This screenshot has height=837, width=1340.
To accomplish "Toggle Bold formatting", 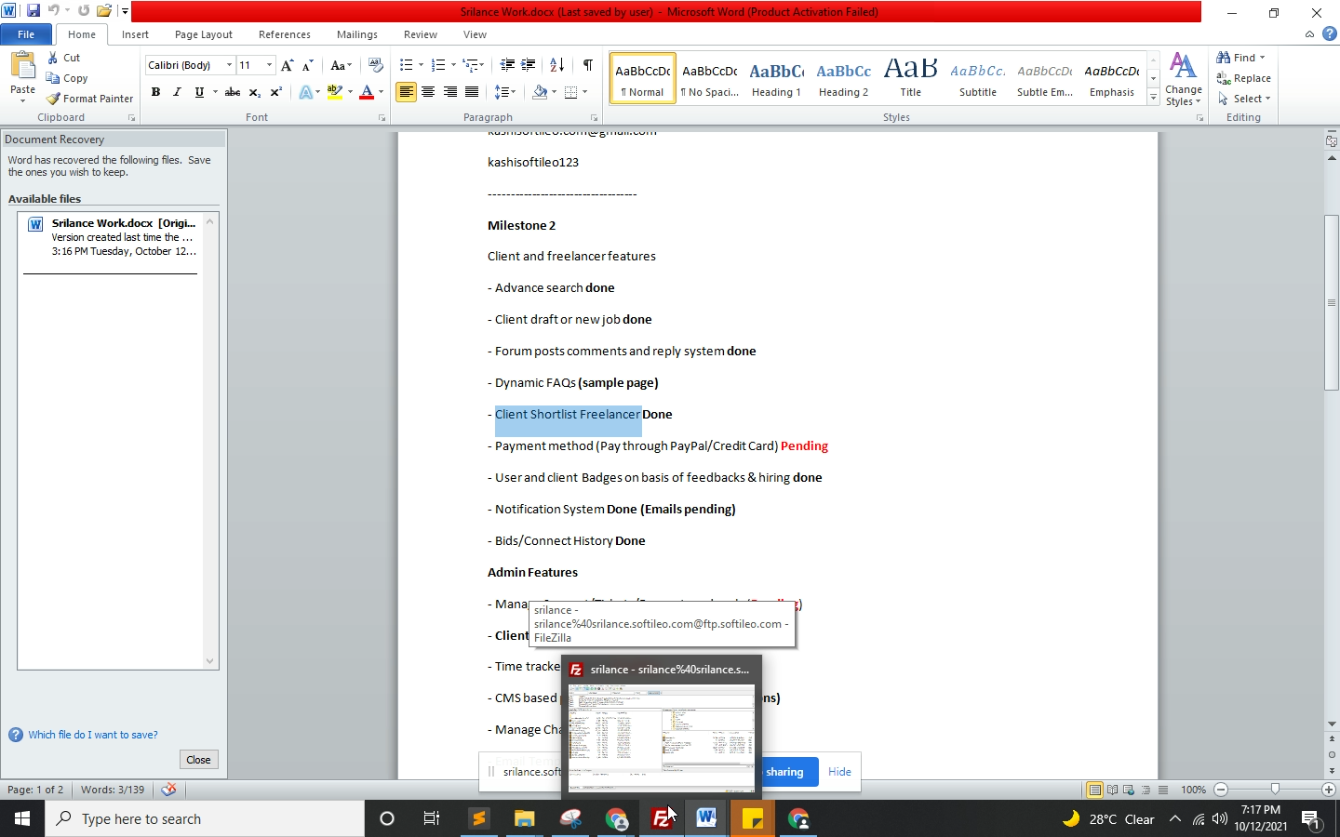I will click(x=155, y=92).
